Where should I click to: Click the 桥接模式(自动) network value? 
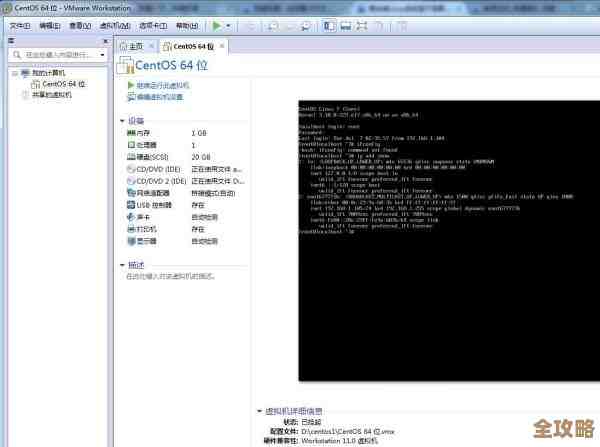click(213, 193)
